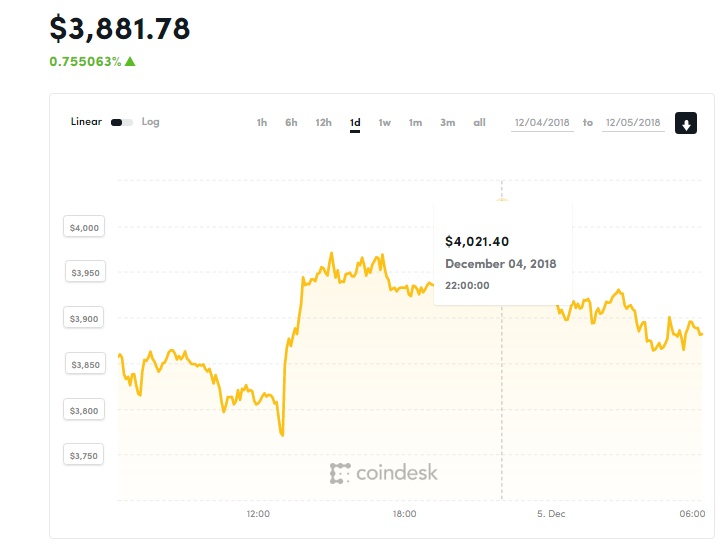
Task: Click the 18:00 x-axis time marker
Action: pyautogui.click(x=404, y=514)
